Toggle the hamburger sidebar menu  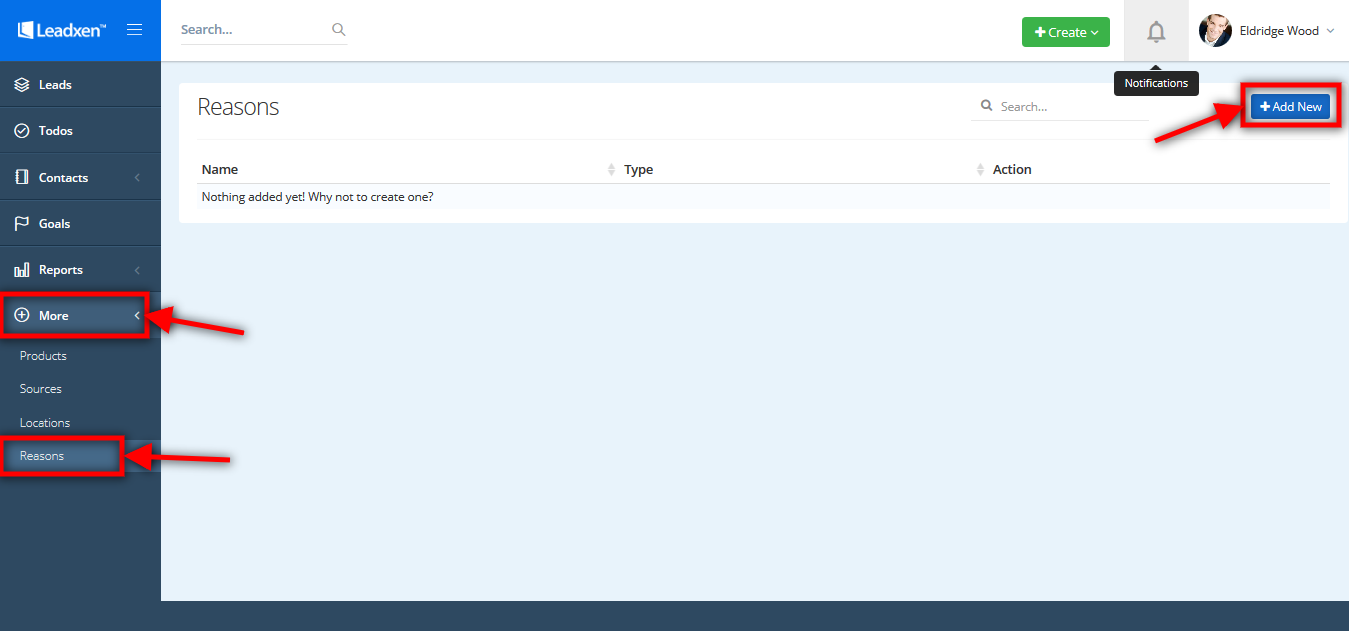[134, 30]
